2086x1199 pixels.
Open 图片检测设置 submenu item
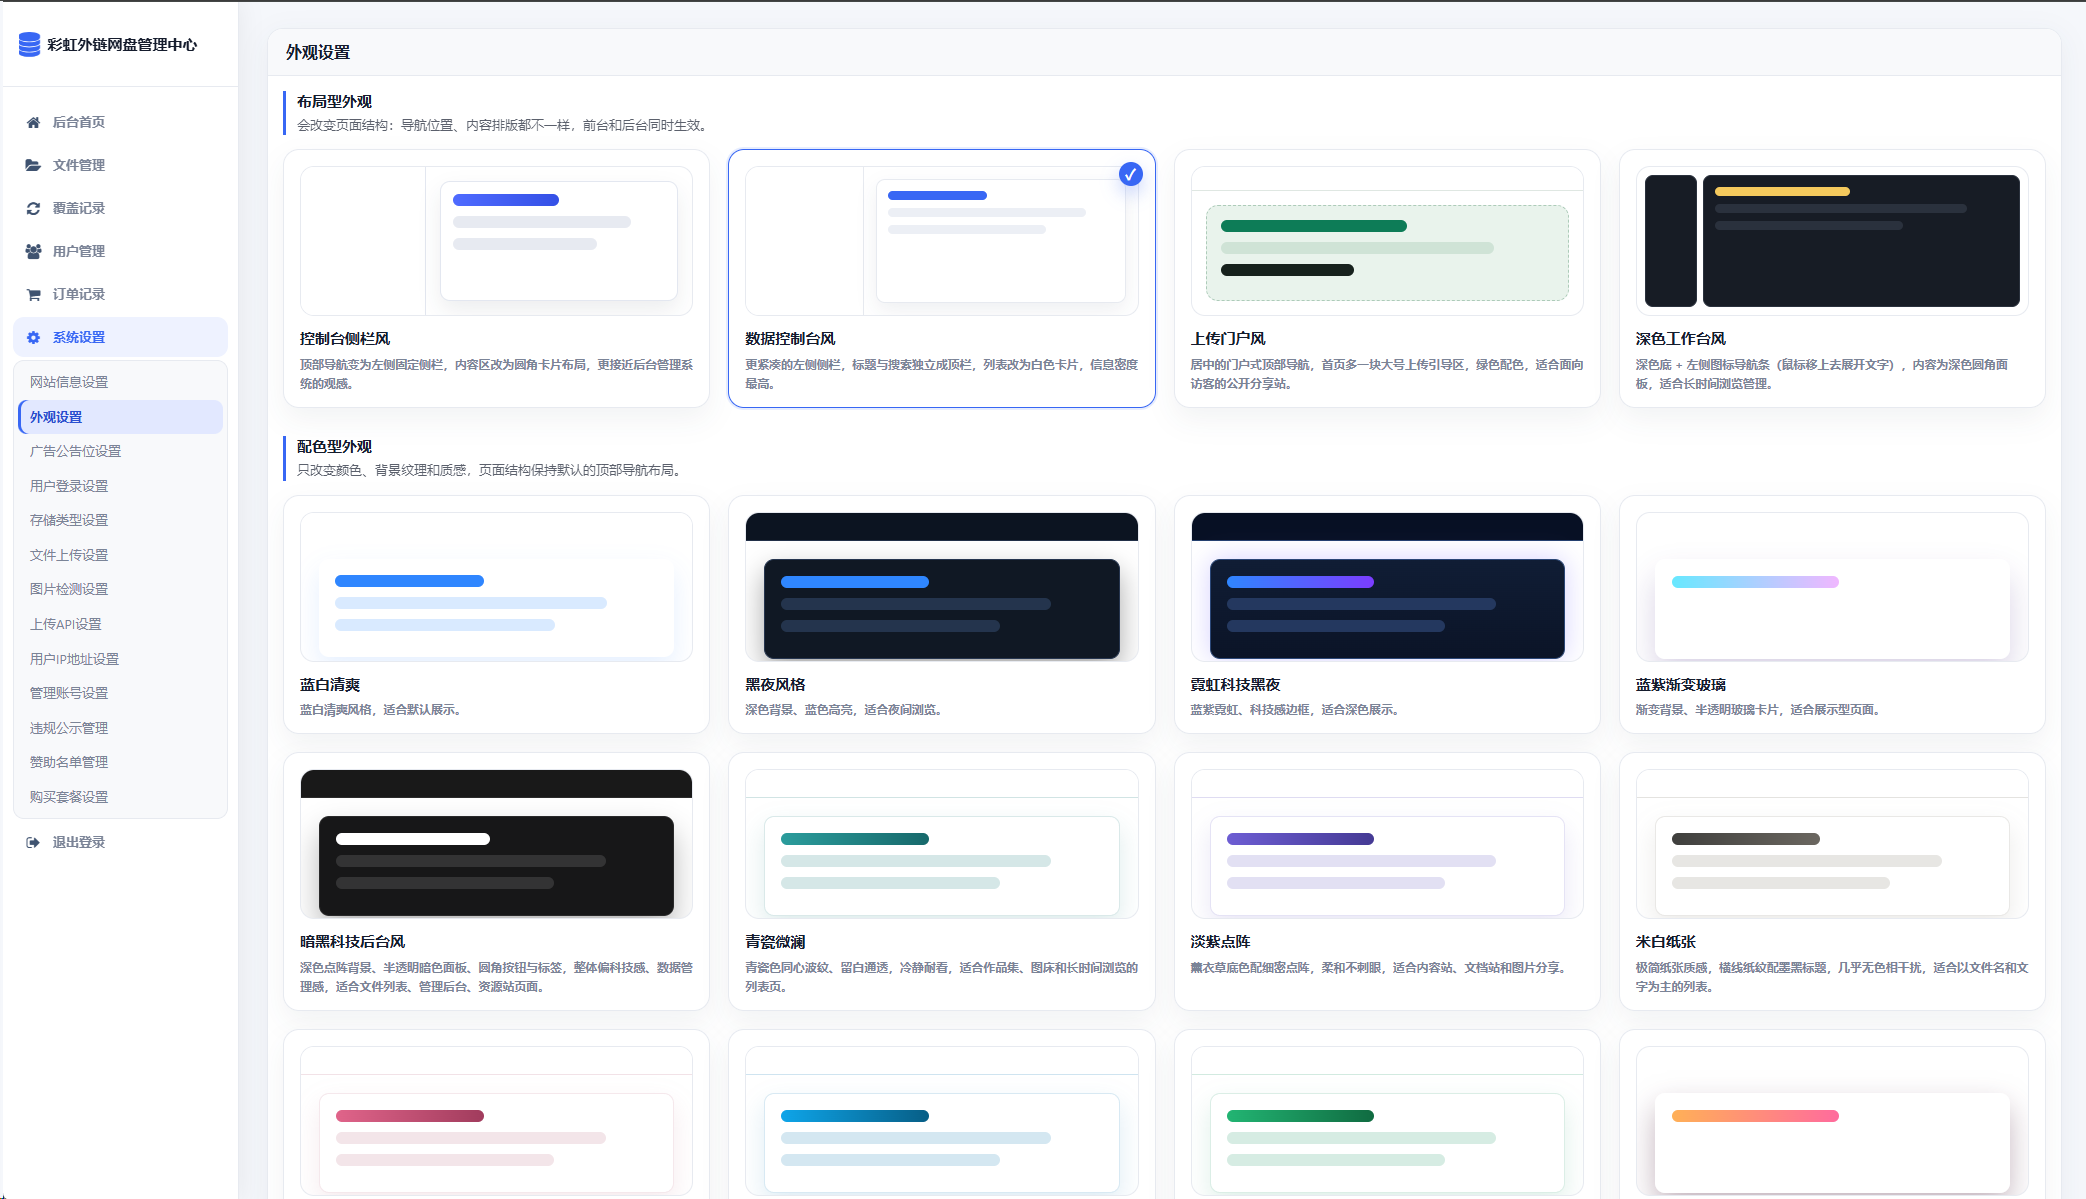coord(120,589)
